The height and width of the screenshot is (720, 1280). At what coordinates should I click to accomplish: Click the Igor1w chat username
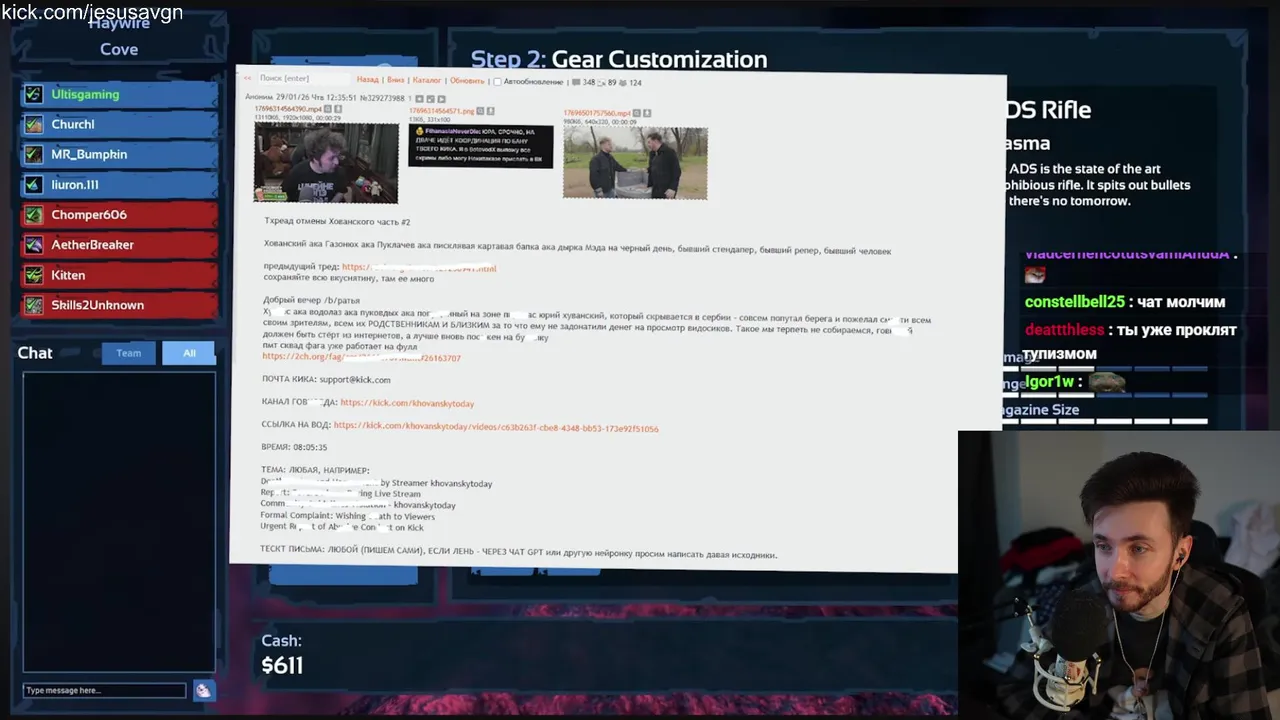coord(1049,382)
